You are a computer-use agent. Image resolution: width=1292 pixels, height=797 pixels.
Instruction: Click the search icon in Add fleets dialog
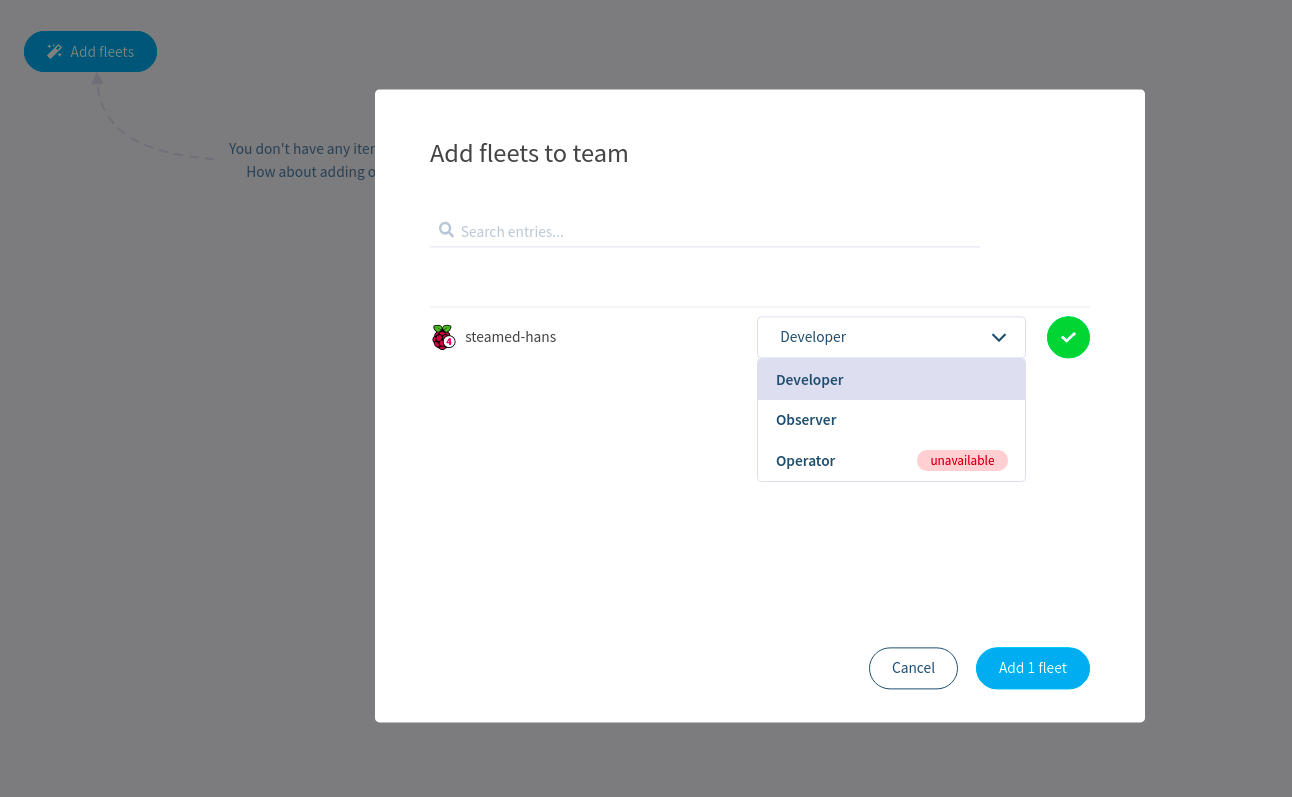coord(446,229)
